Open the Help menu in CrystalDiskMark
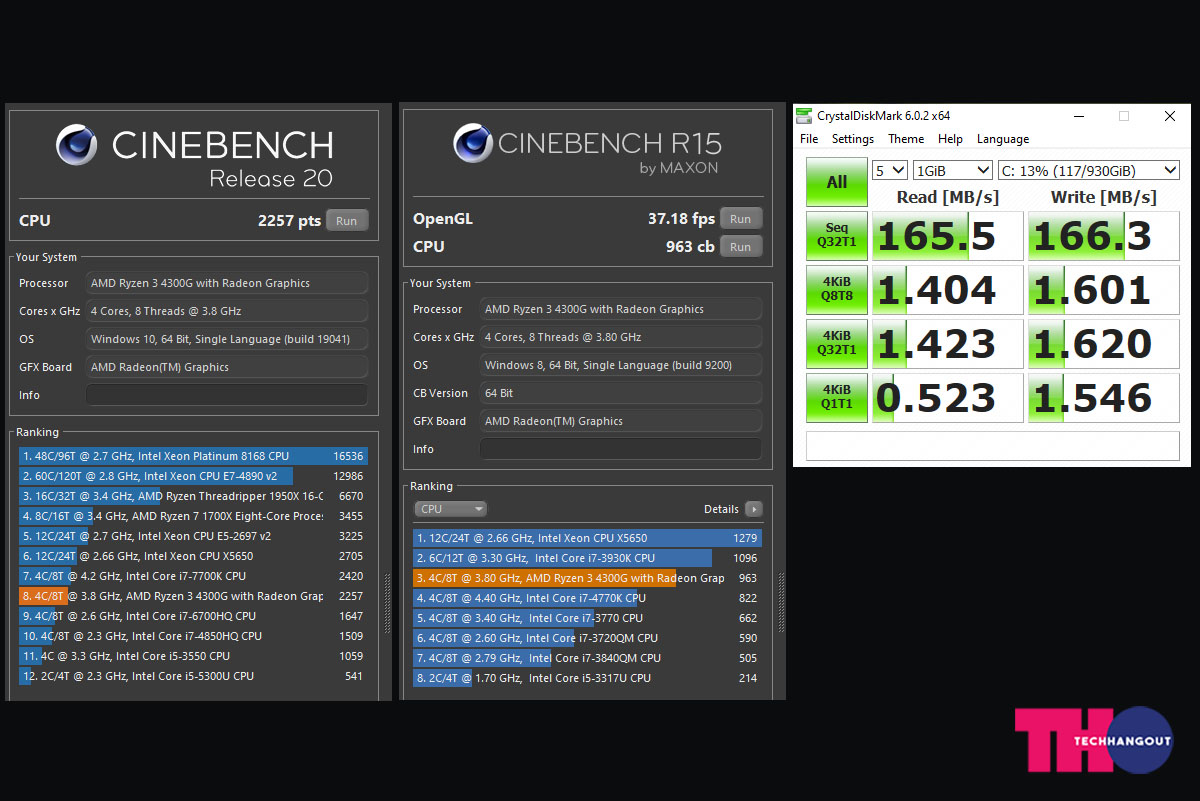The height and width of the screenshot is (801, 1200). pyautogui.click(x=950, y=139)
